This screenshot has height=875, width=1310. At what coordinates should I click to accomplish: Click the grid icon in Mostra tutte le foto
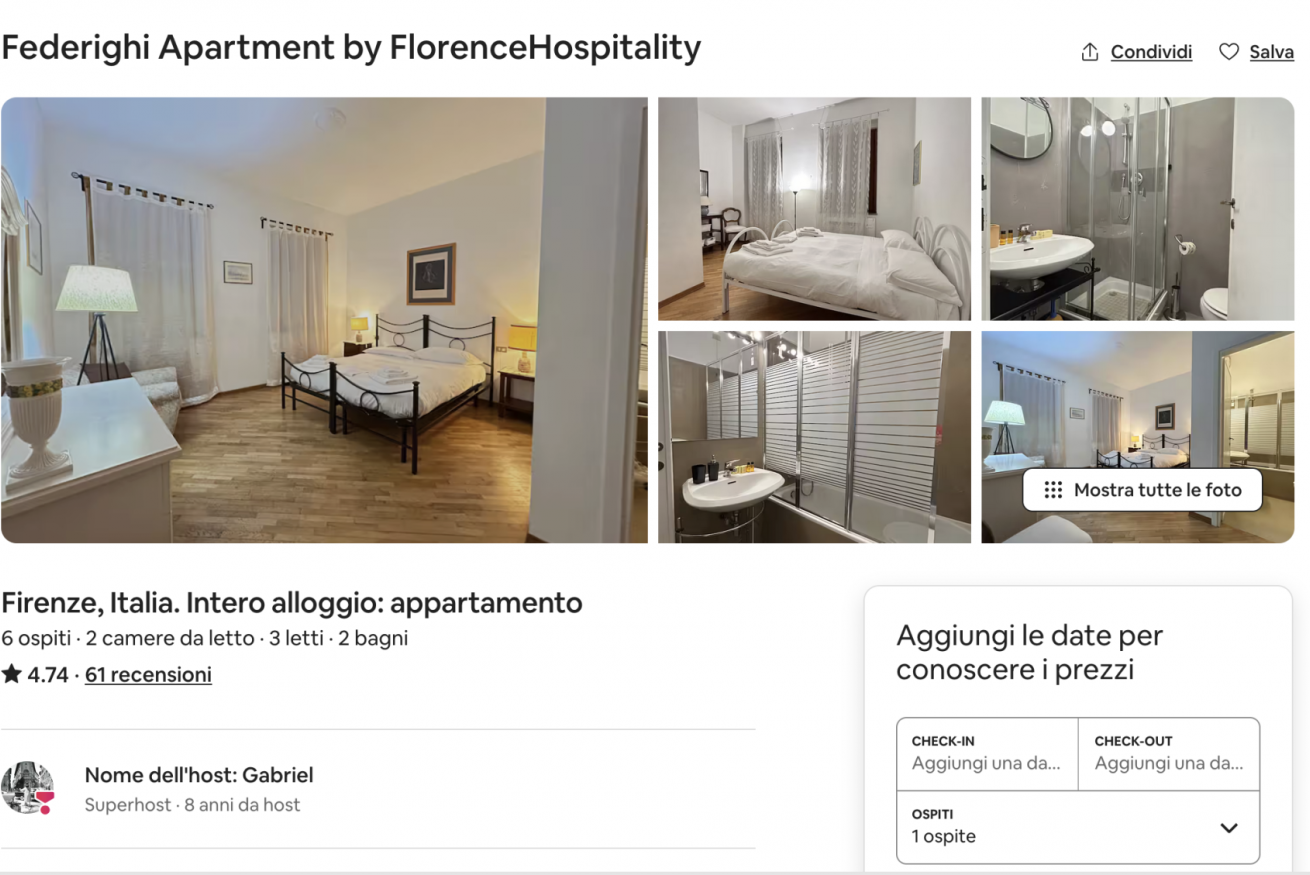(x=1053, y=490)
